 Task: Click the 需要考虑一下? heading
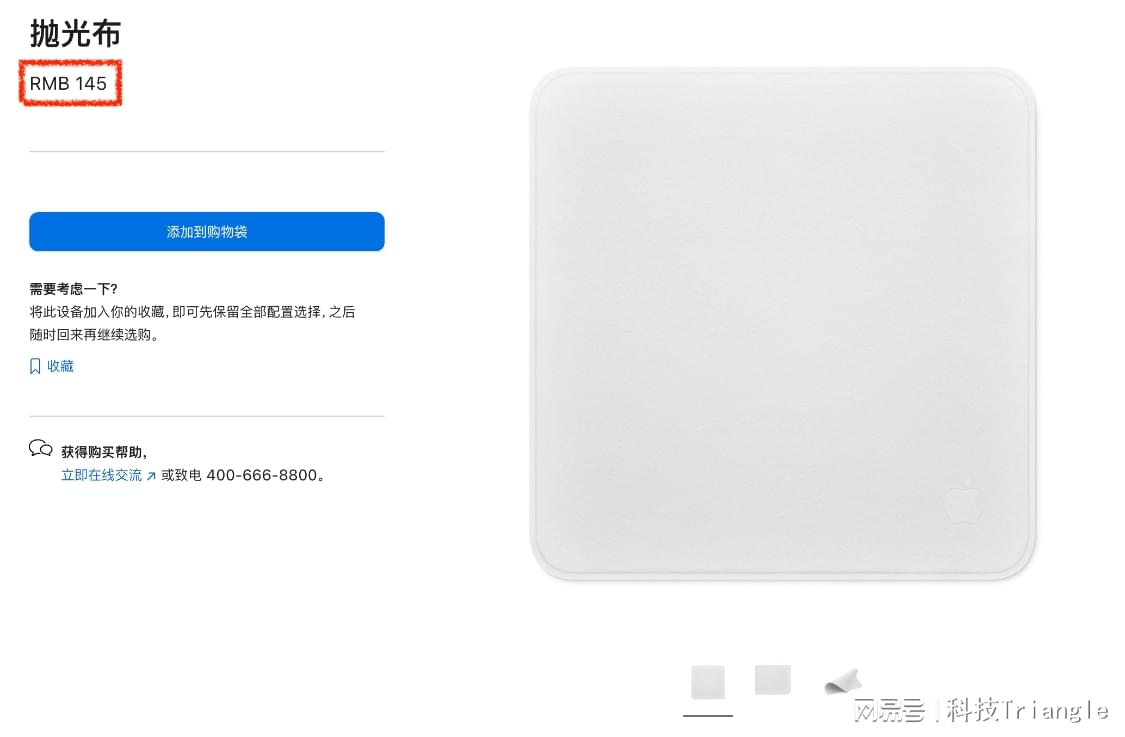pos(73,288)
